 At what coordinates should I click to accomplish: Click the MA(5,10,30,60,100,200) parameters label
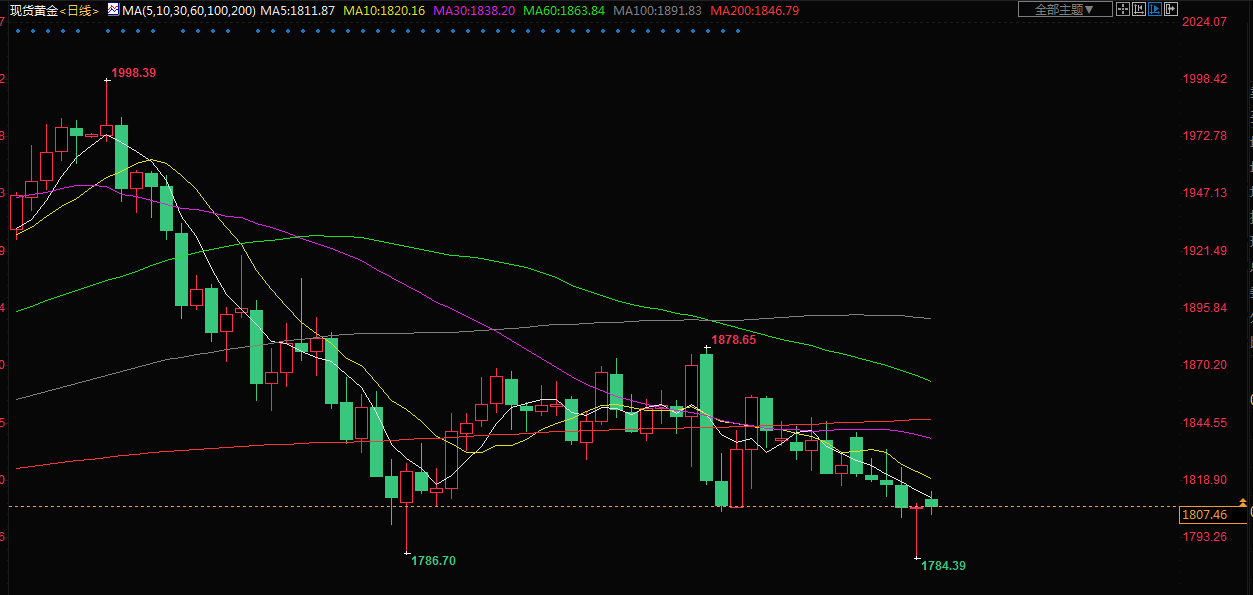tap(188, 10)
